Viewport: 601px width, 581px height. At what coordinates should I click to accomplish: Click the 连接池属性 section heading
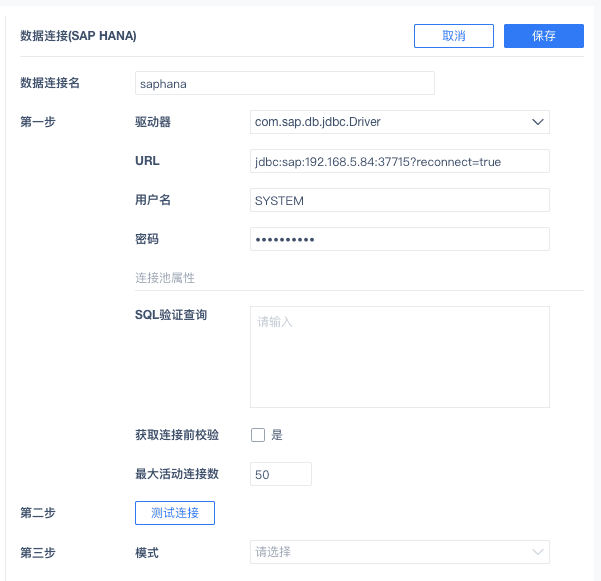pos(165,278)
